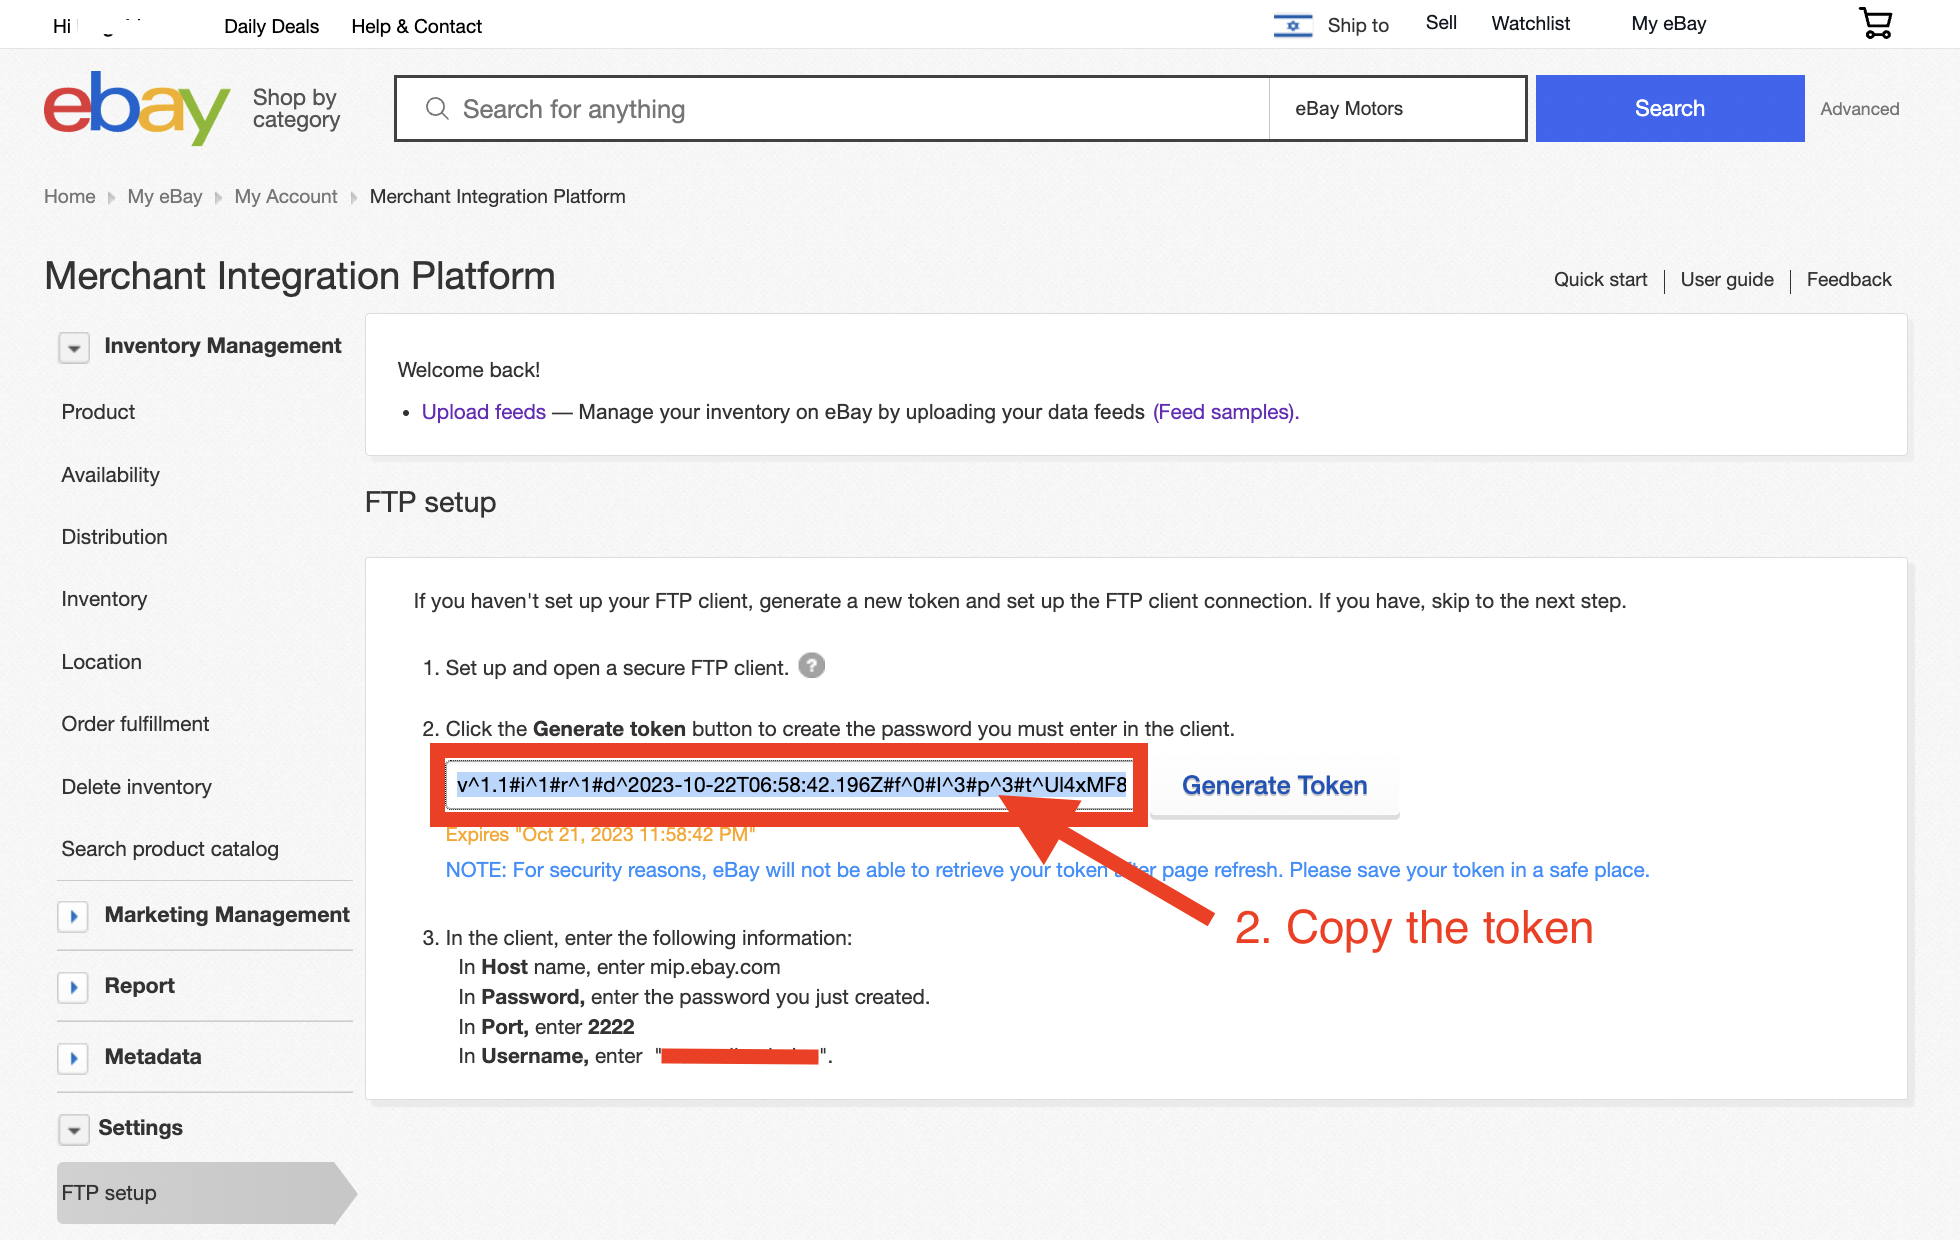Open the User guide link

(1726, 280)
